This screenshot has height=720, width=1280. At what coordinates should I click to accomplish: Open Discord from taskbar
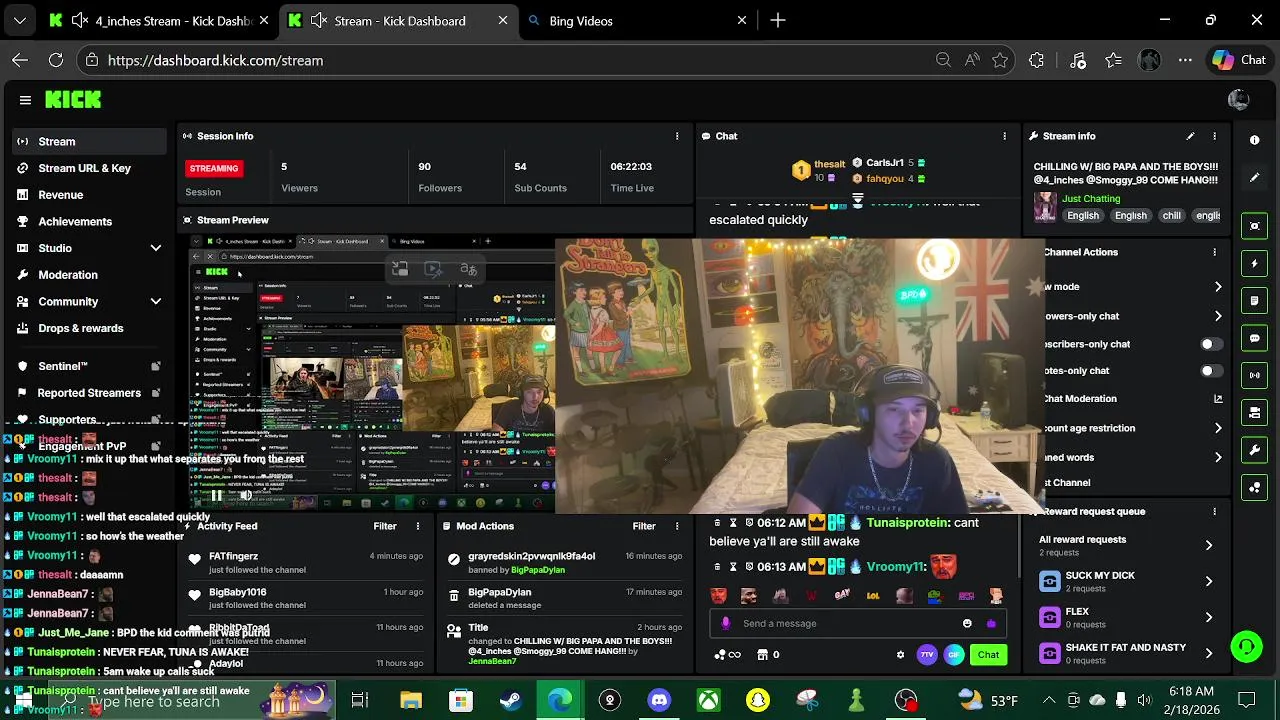659,700
